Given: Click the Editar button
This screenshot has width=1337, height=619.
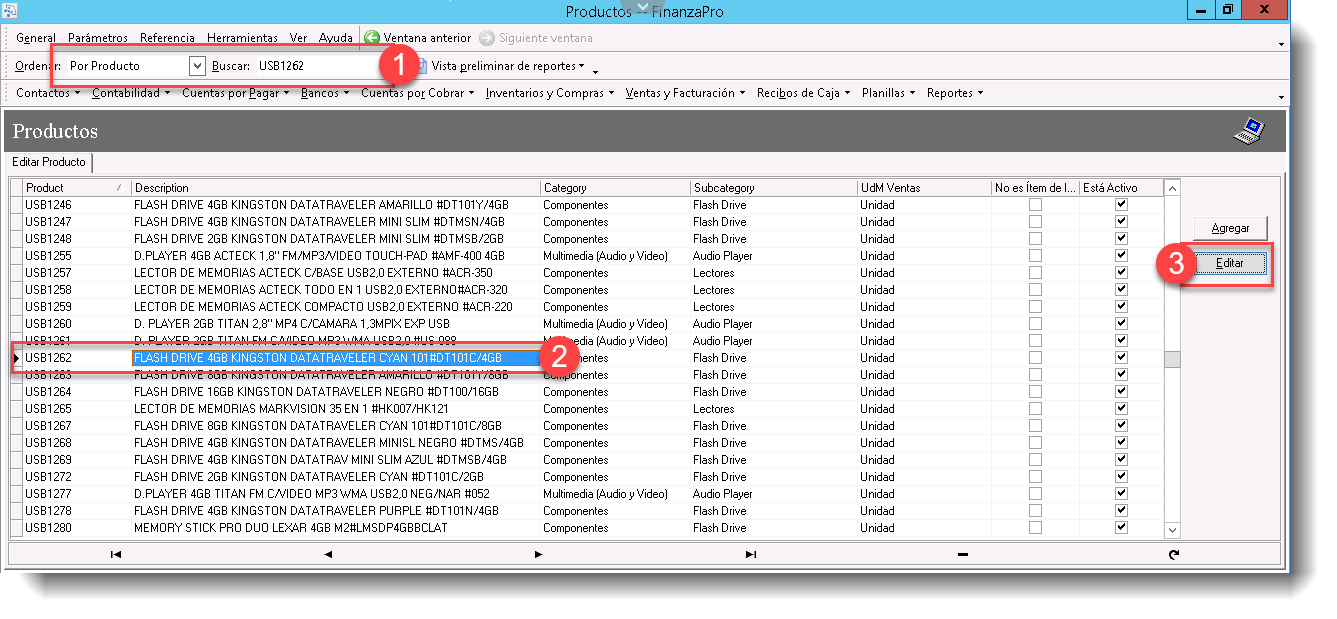Looking at the screenshot, I should click(x=1230, y=263).
